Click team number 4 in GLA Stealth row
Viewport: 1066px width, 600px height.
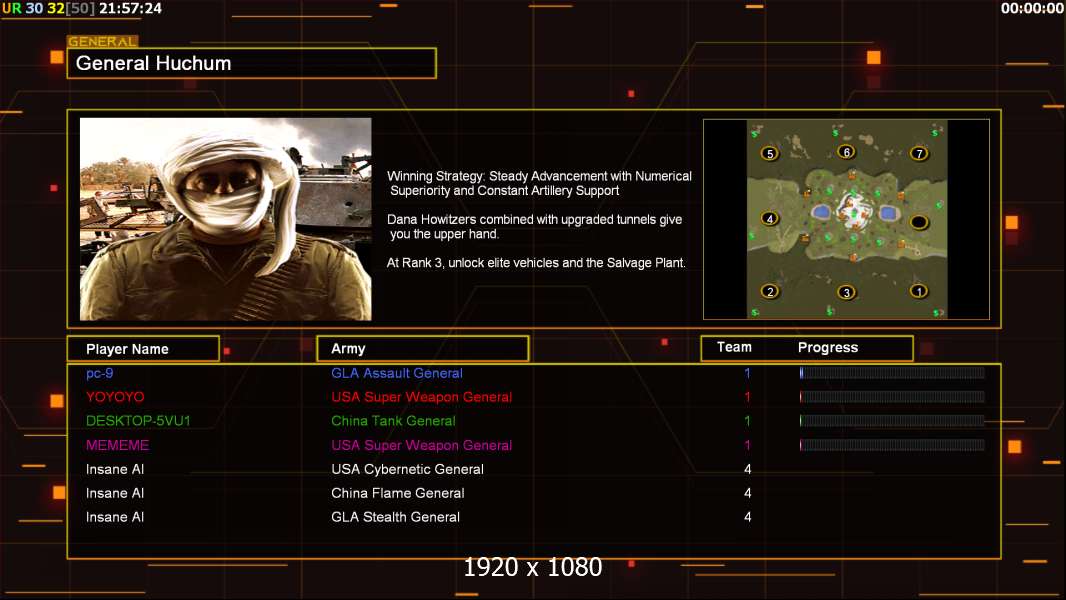pyautogui.click(x=748, y=517)
